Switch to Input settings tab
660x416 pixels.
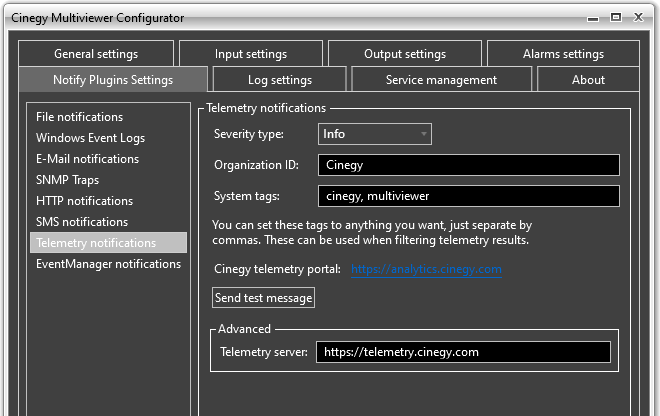[x=251, y=53]
